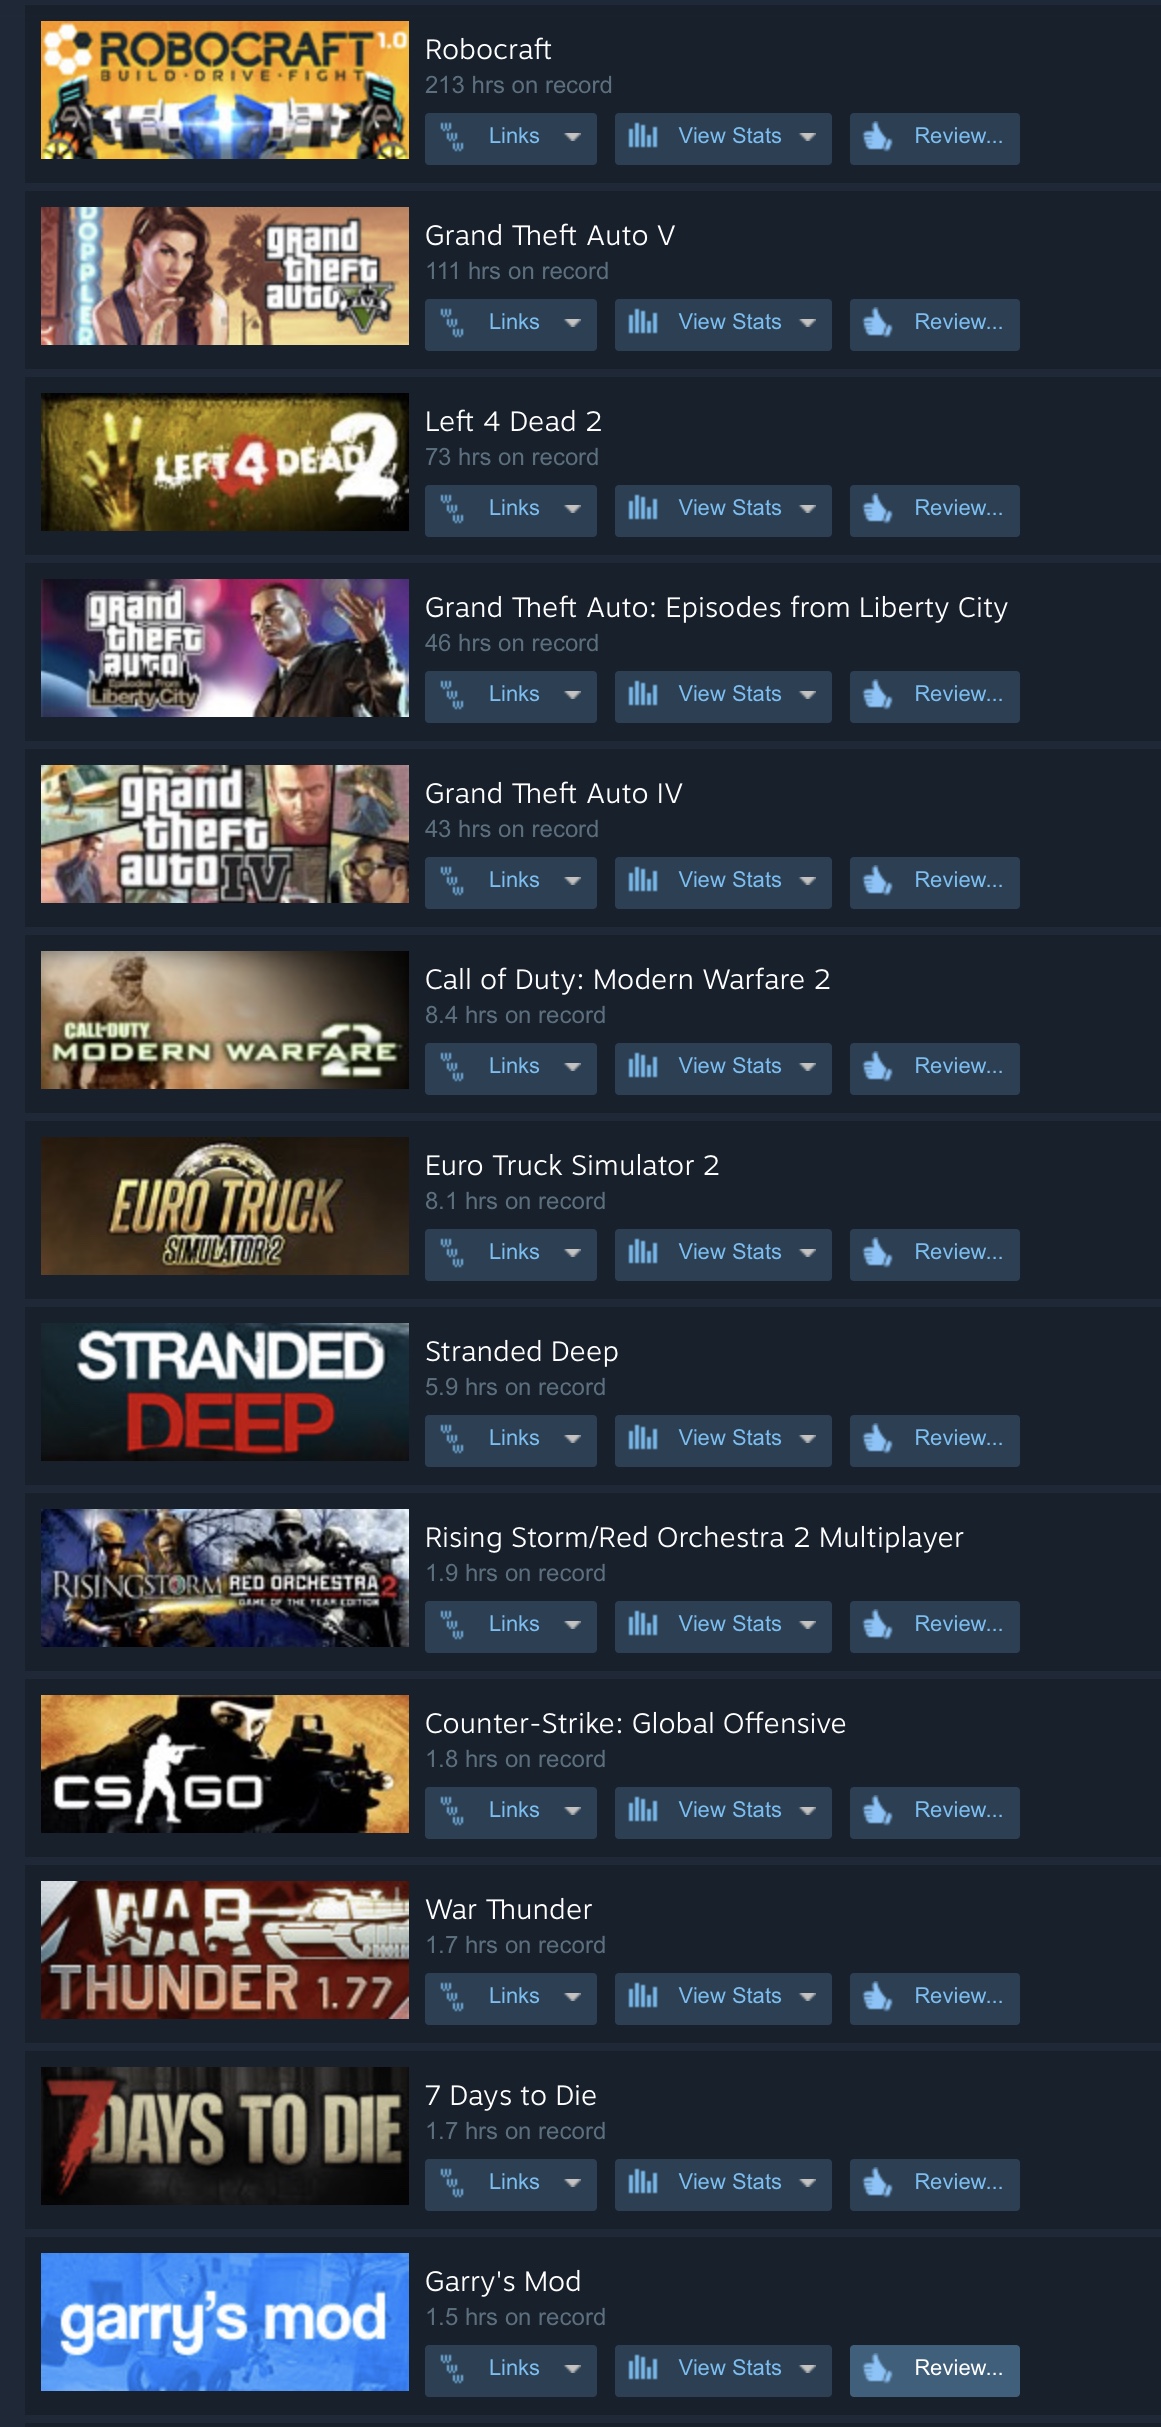
Task: Click the stats bar icon for Euro Truck Simulator 2
Action: [643, 1253]
